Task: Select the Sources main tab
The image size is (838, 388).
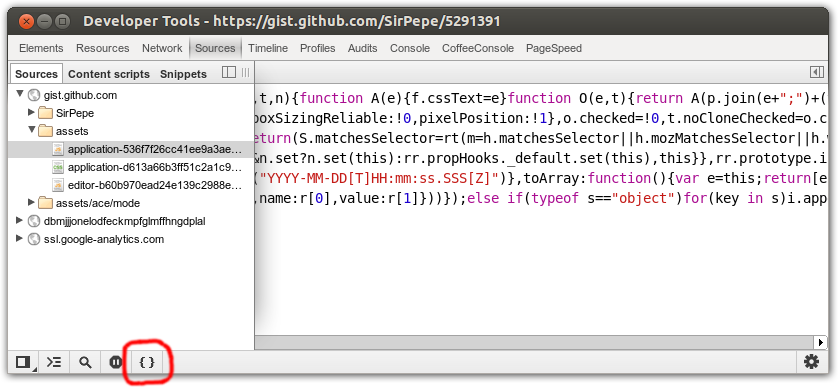Action: [215, 48]
